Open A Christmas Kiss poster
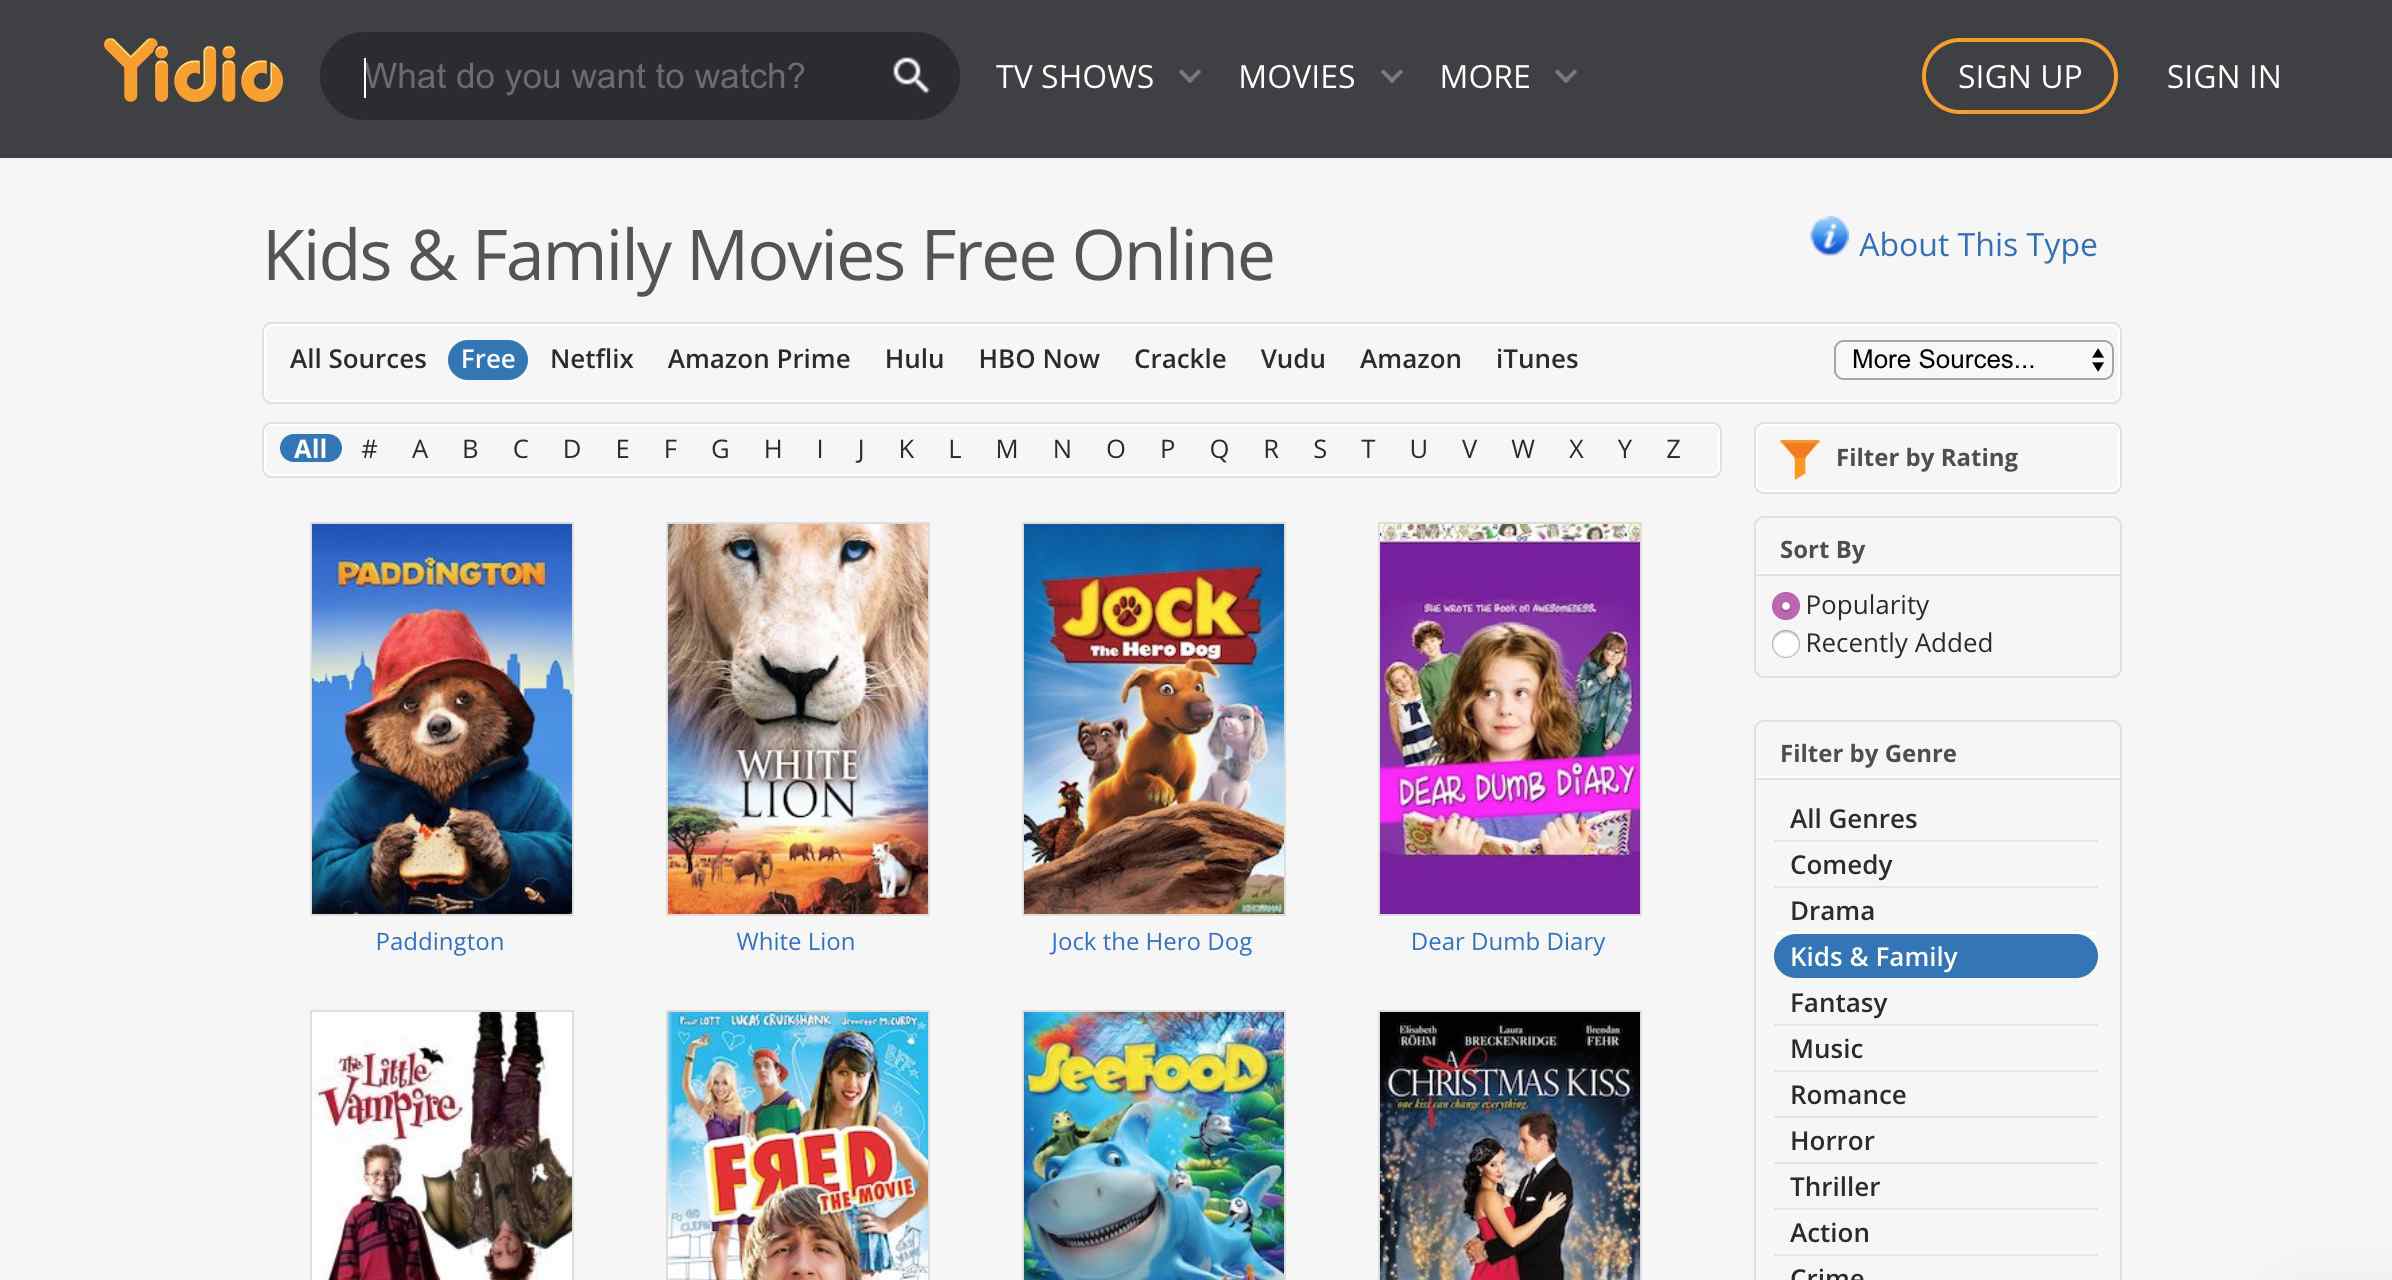 pyautogui.click(x=1510, y=1145)
